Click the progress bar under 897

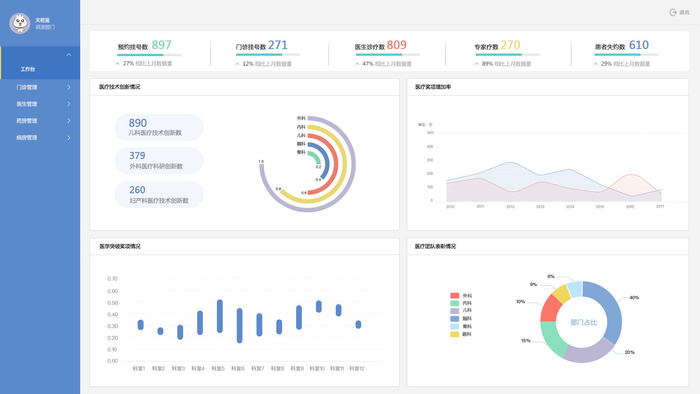point(149,55)
